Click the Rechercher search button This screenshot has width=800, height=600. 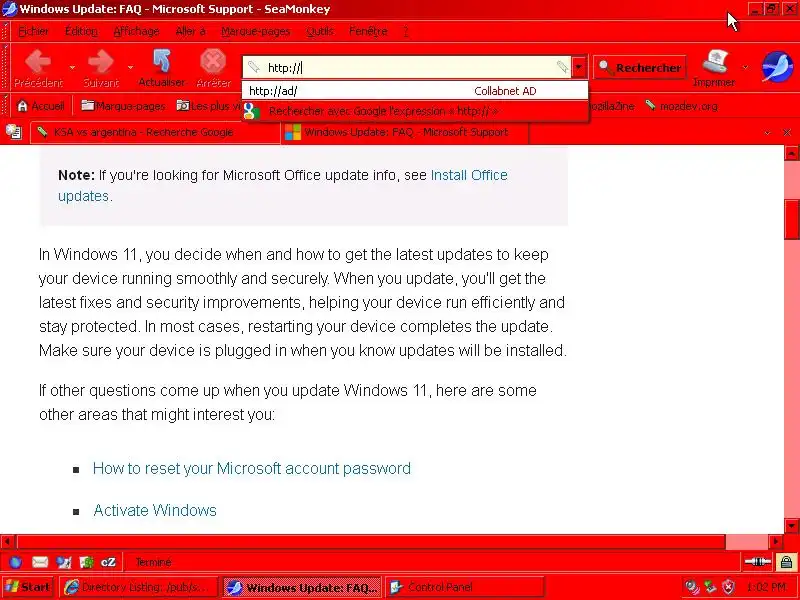[640, 67]
